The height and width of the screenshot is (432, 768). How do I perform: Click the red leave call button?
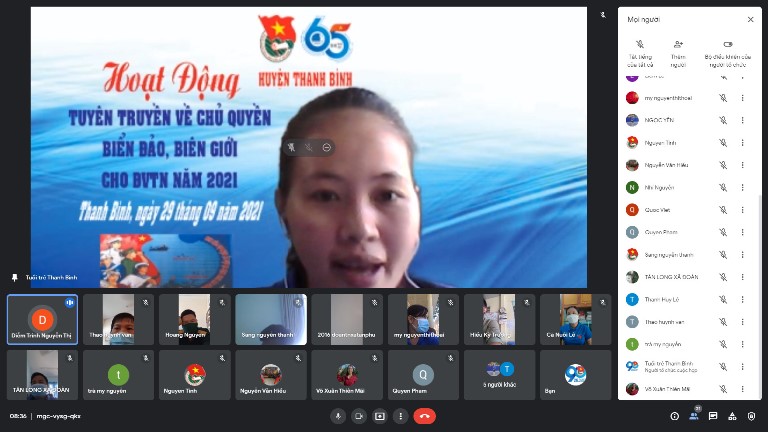[x=425, y=416]
